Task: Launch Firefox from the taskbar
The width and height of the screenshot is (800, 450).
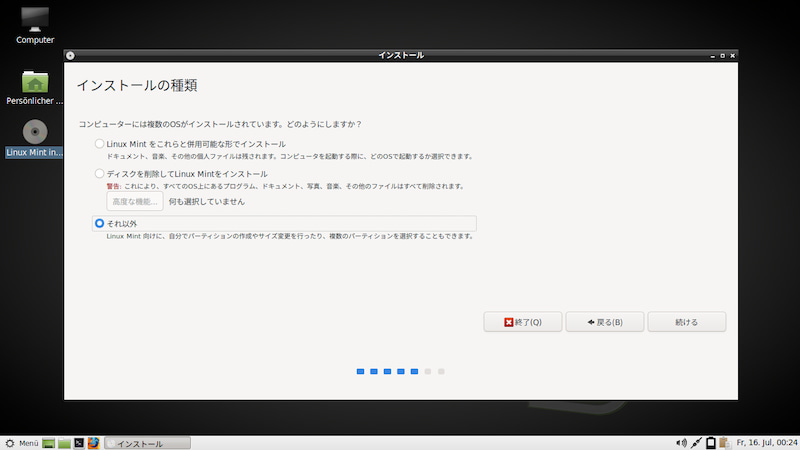Action: (x=93, y=443)
